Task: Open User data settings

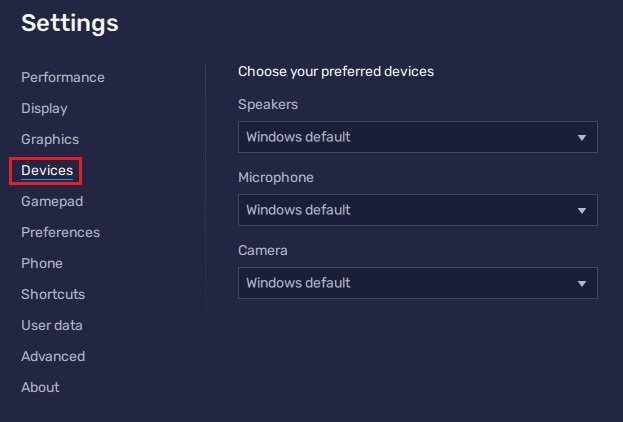Action: click(x=52, y=325)
